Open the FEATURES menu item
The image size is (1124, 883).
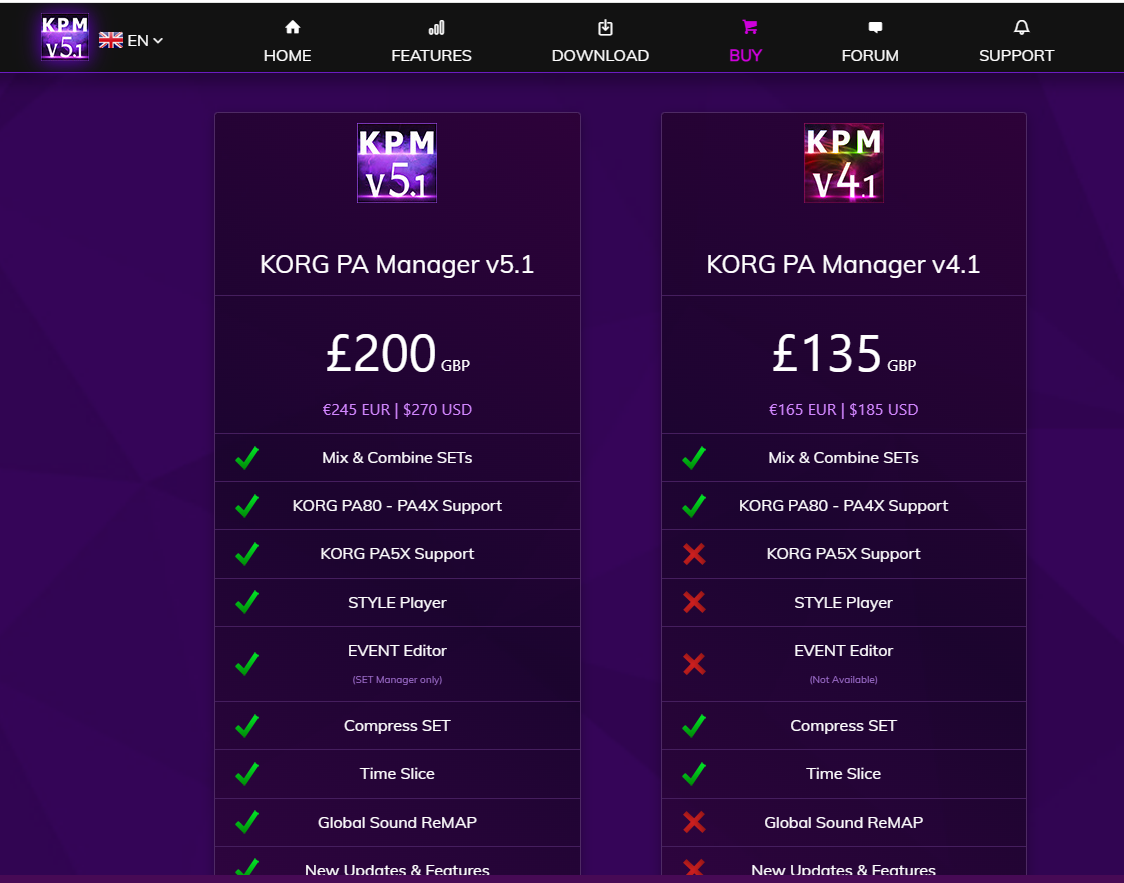pos(432,55)
